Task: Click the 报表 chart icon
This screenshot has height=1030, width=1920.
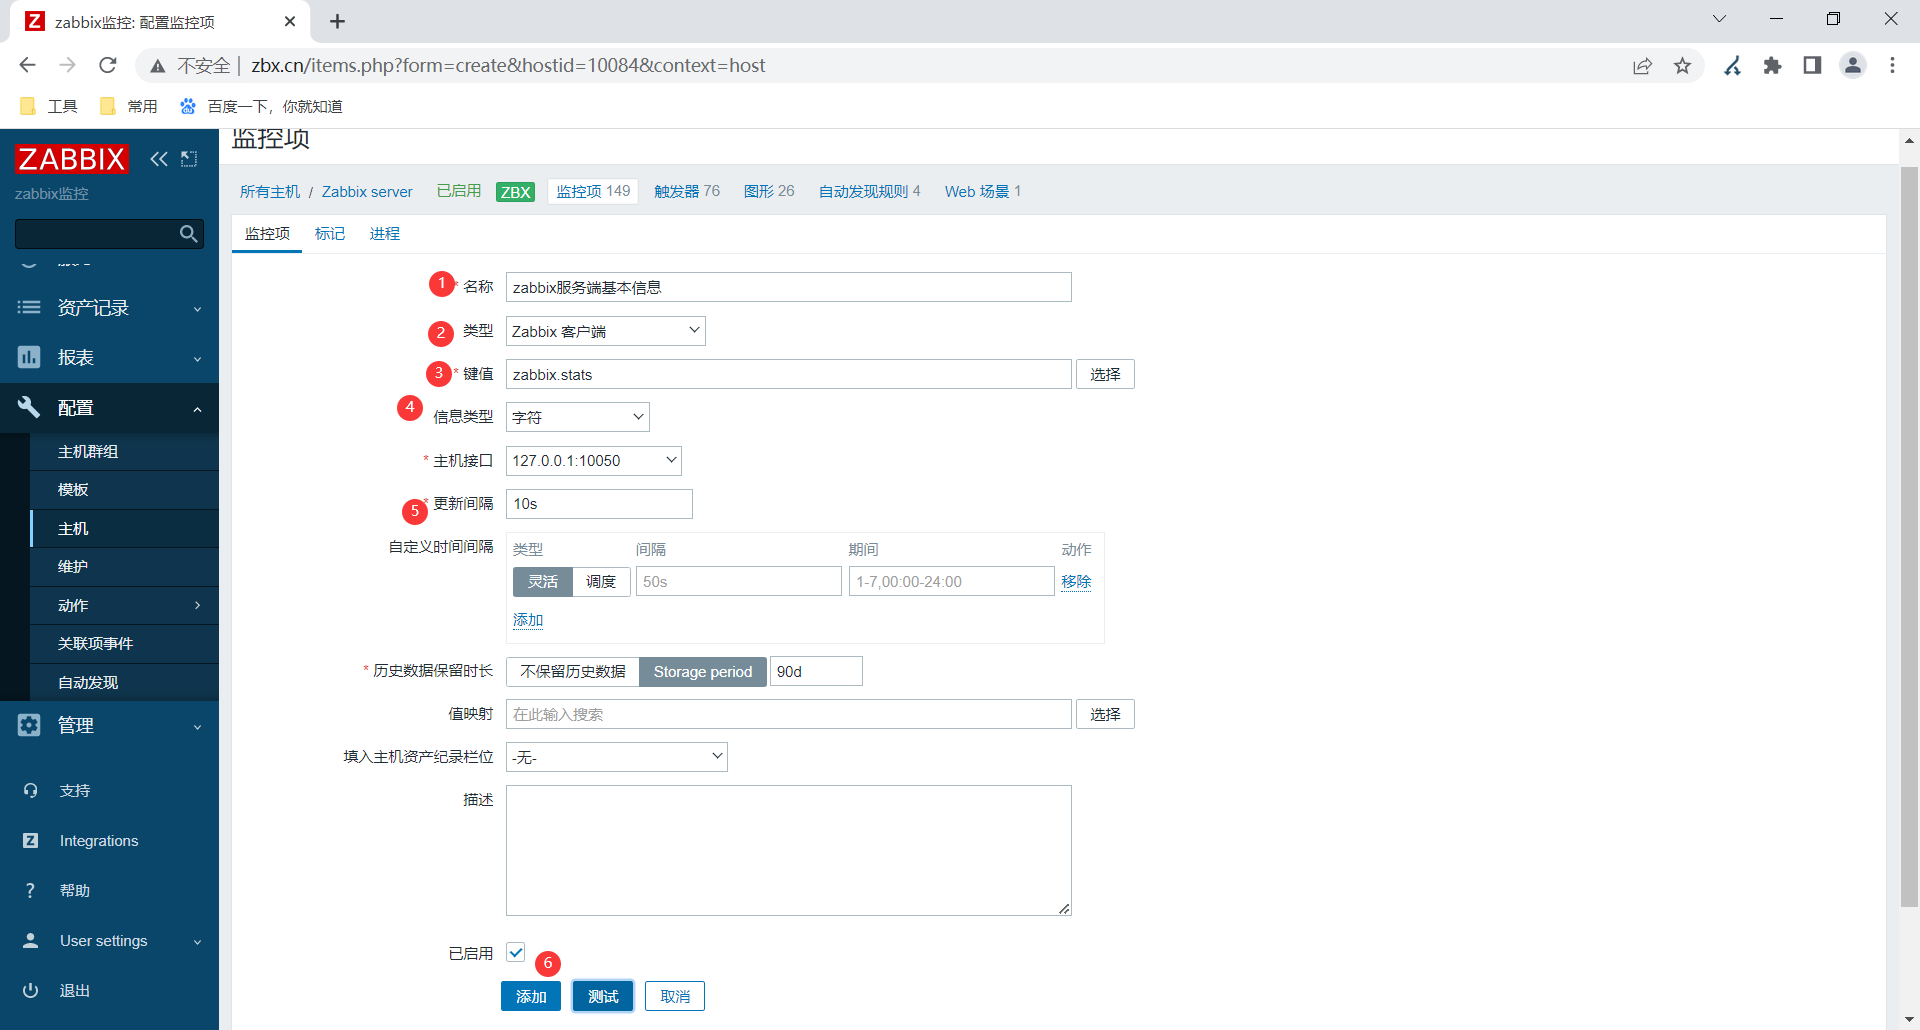Action: point(29,357)
